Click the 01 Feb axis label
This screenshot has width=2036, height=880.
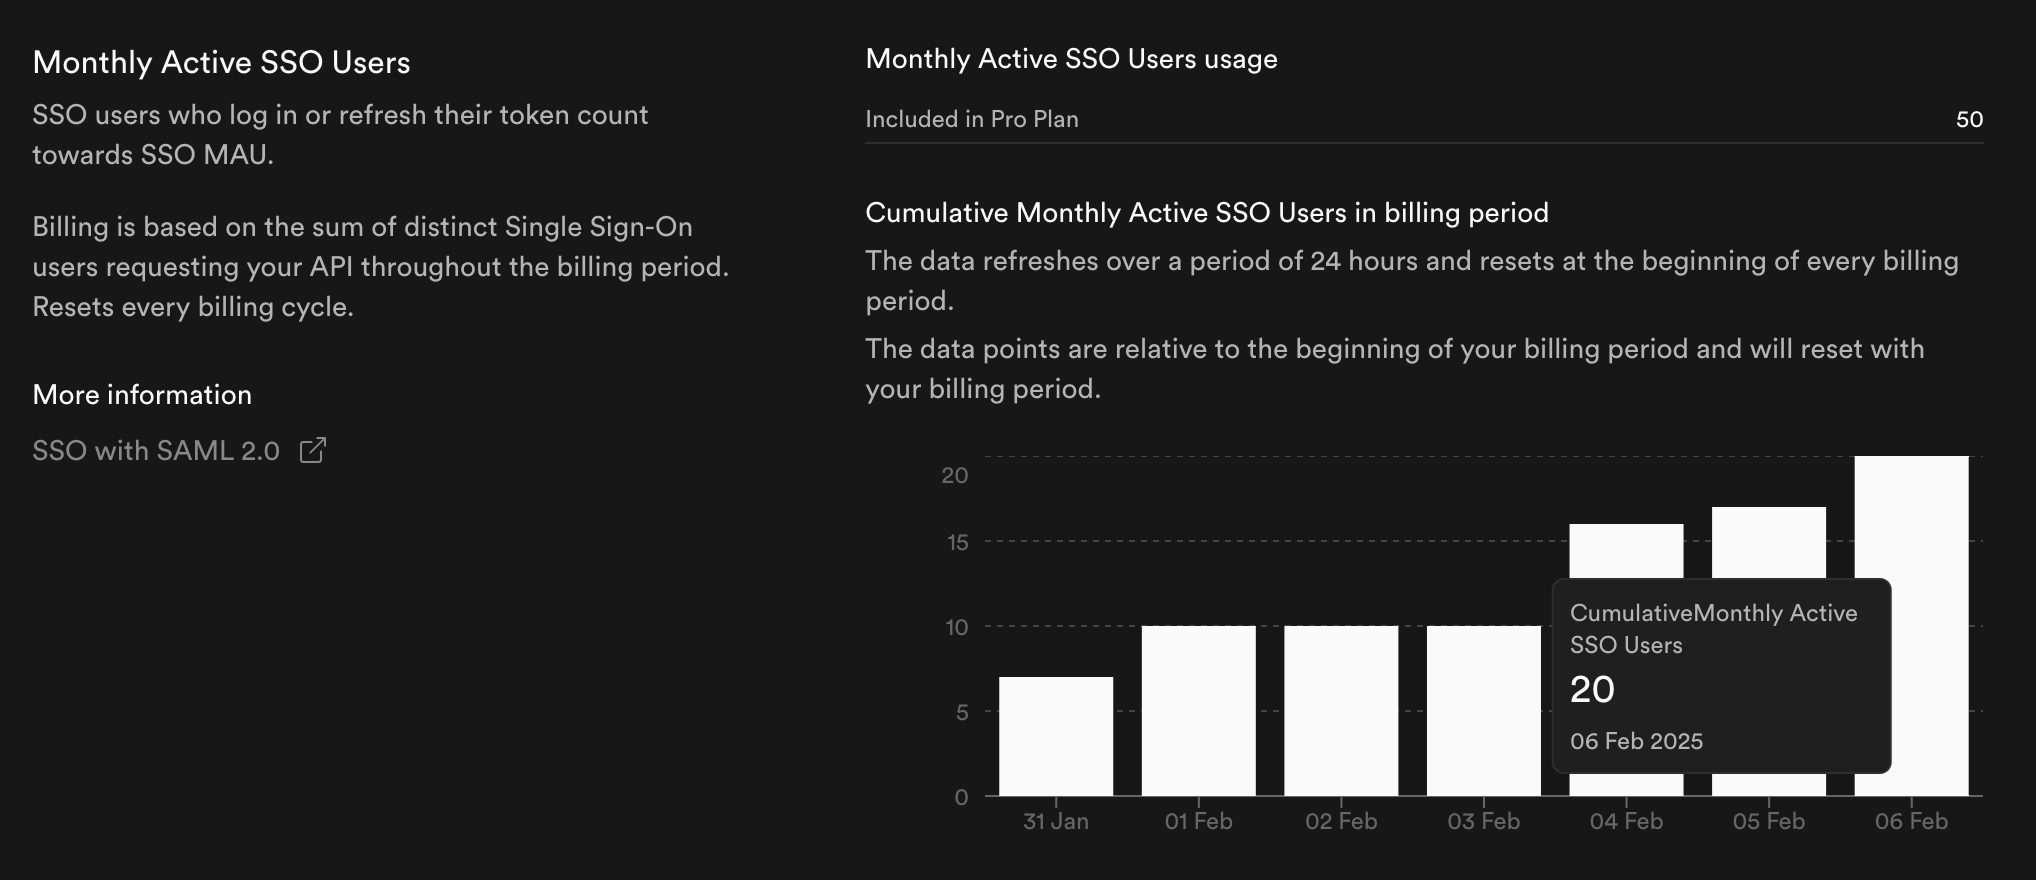[x=1198, y=821]
